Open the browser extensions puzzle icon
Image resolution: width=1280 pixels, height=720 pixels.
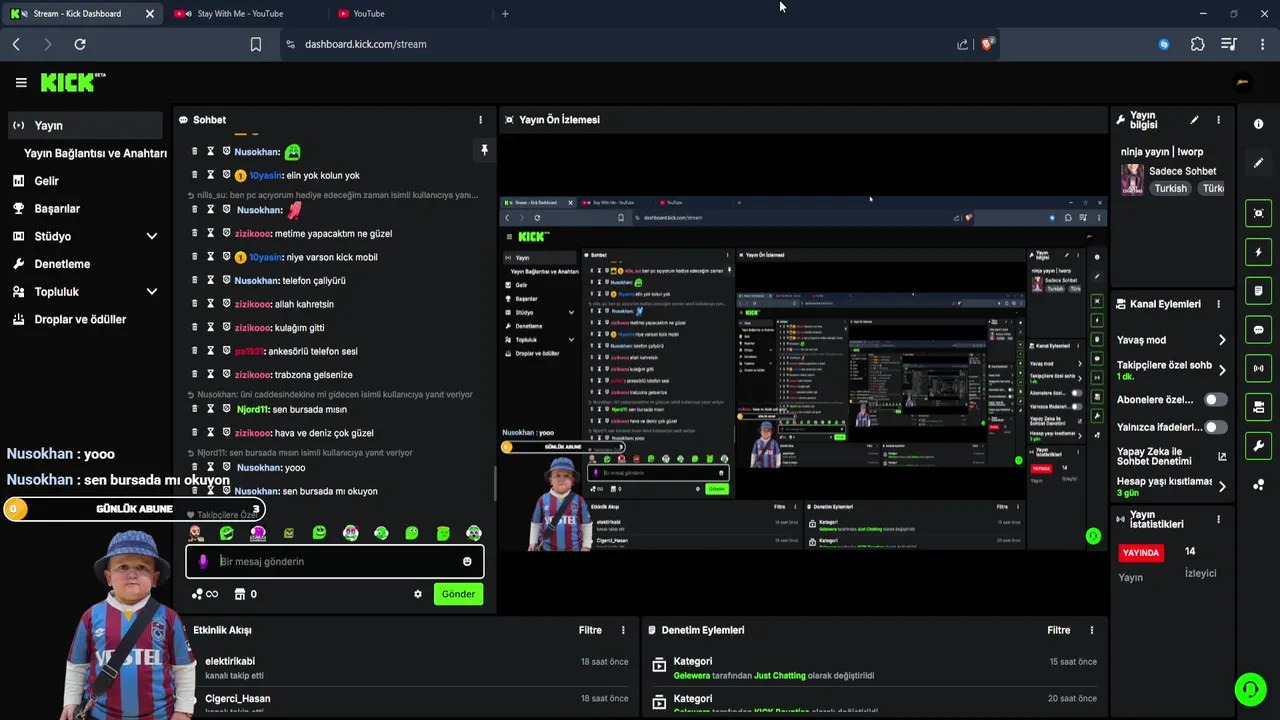1197,44
